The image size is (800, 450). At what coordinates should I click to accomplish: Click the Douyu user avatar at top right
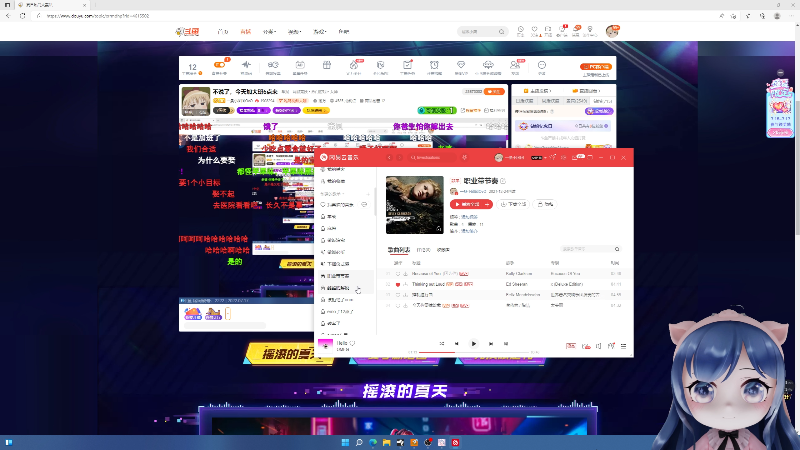612,31
